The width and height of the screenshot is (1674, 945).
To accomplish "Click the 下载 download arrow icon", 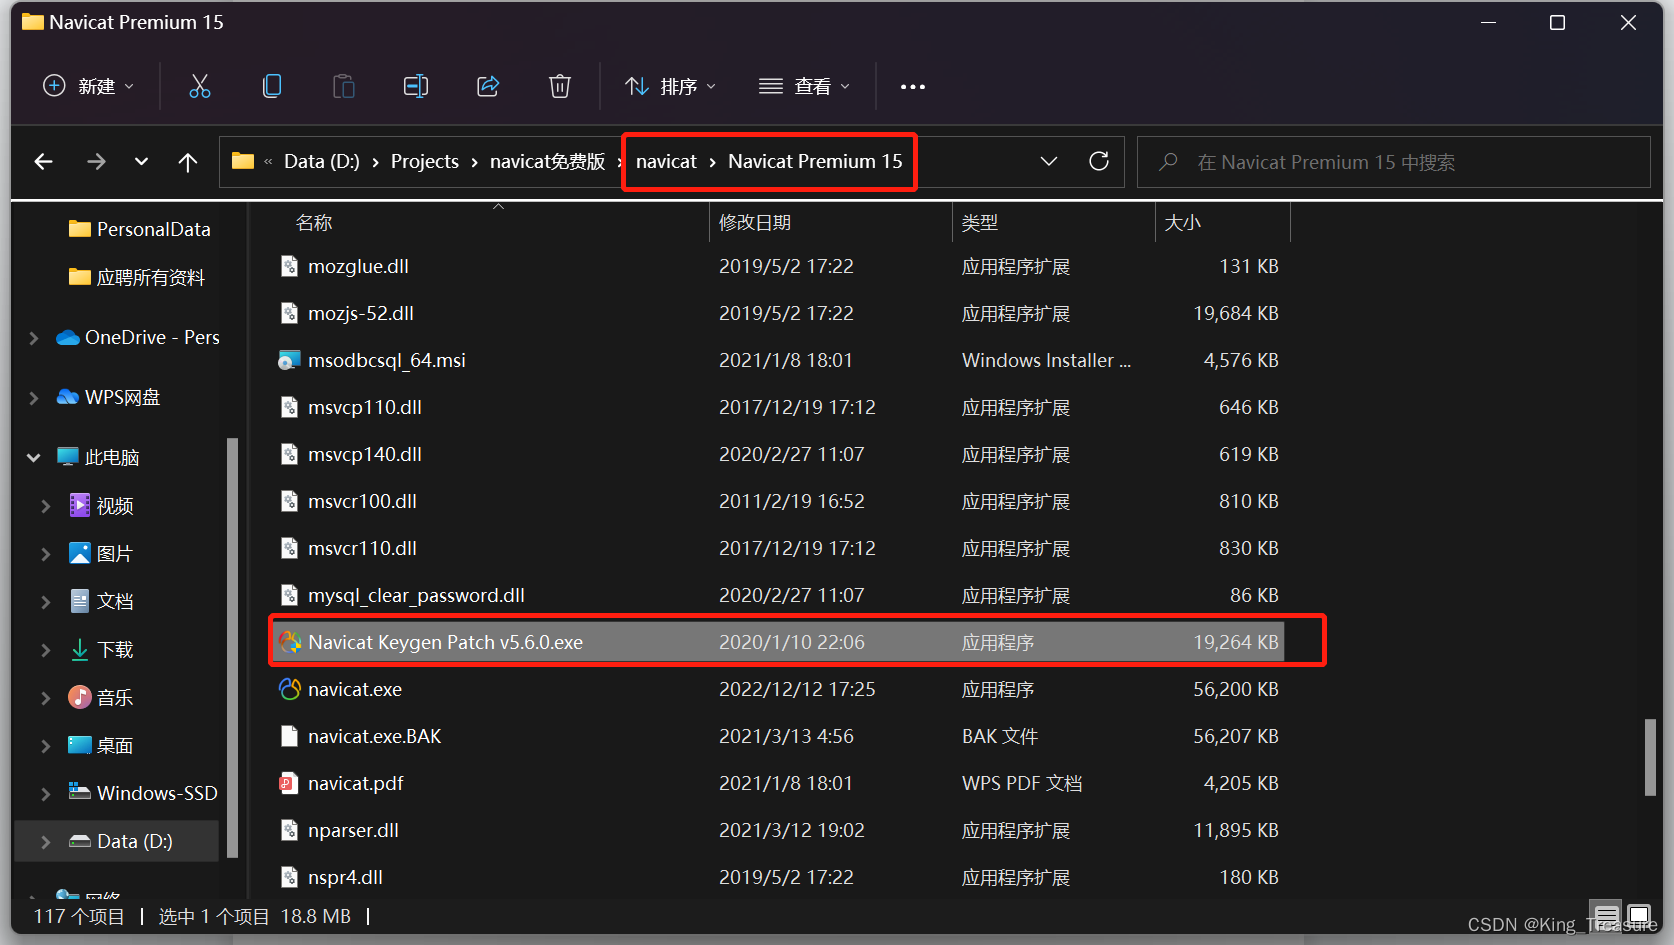I will coord(80,650).
